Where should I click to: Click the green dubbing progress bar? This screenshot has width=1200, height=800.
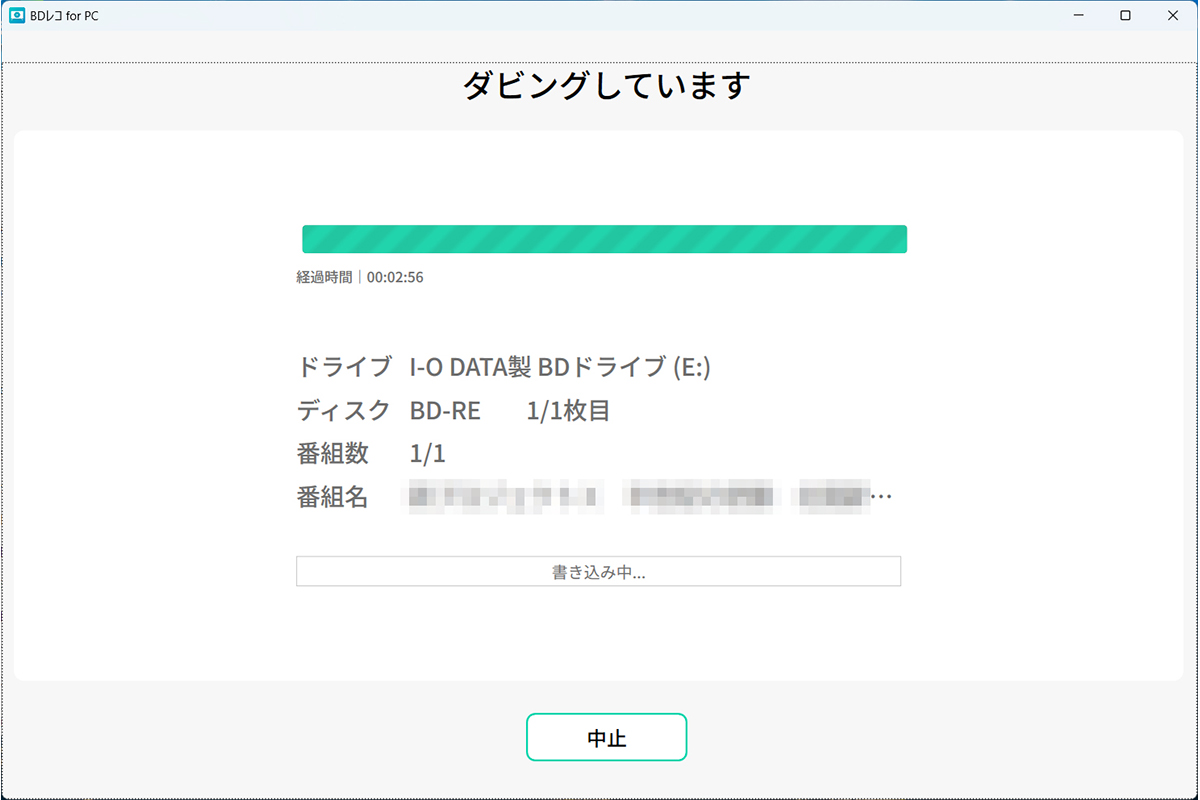[x=605, y=238]
